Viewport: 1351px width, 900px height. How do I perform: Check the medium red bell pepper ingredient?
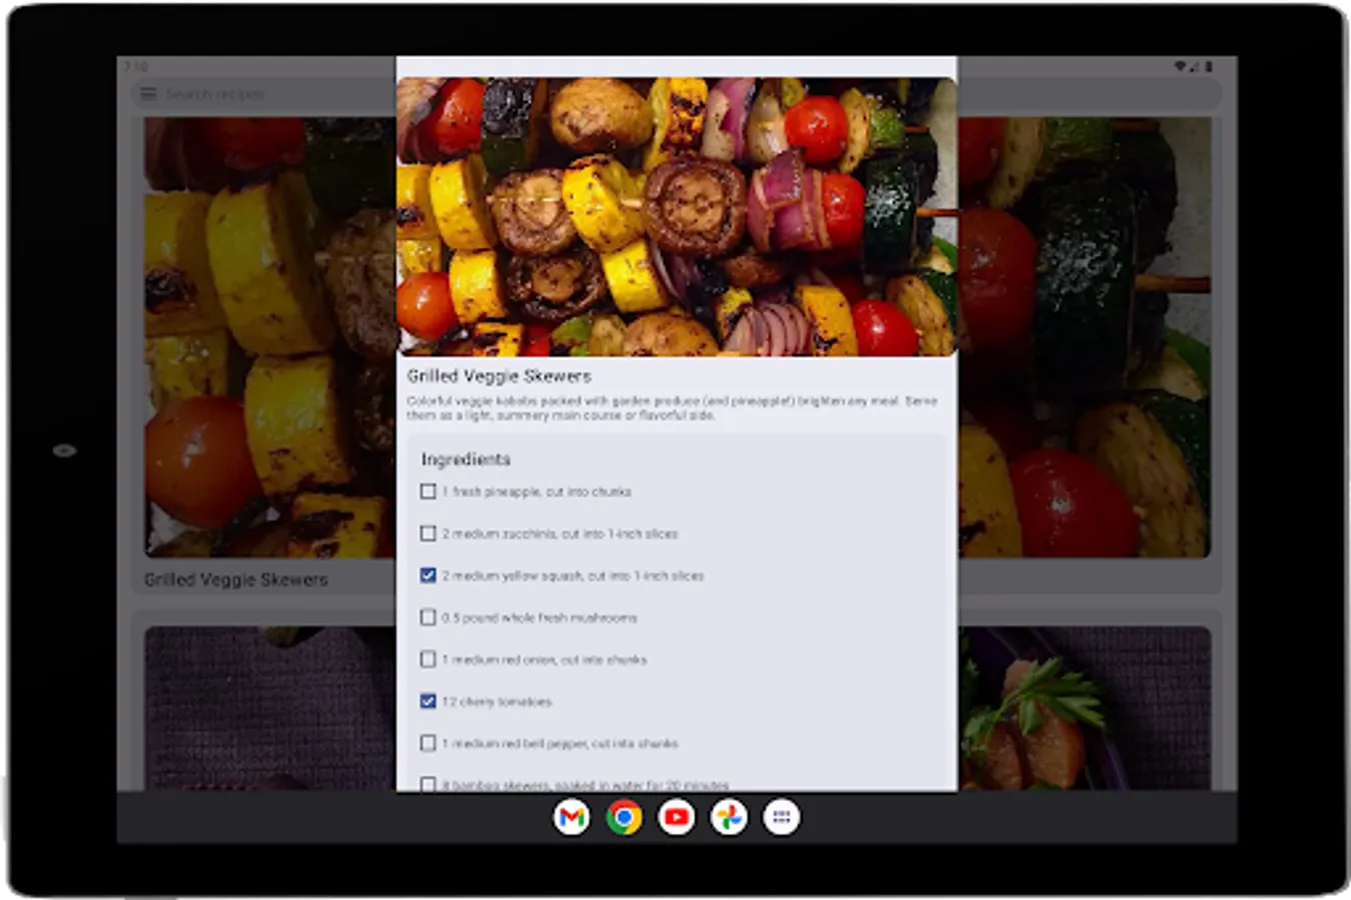pyautogui.click(x=428, y=744)
